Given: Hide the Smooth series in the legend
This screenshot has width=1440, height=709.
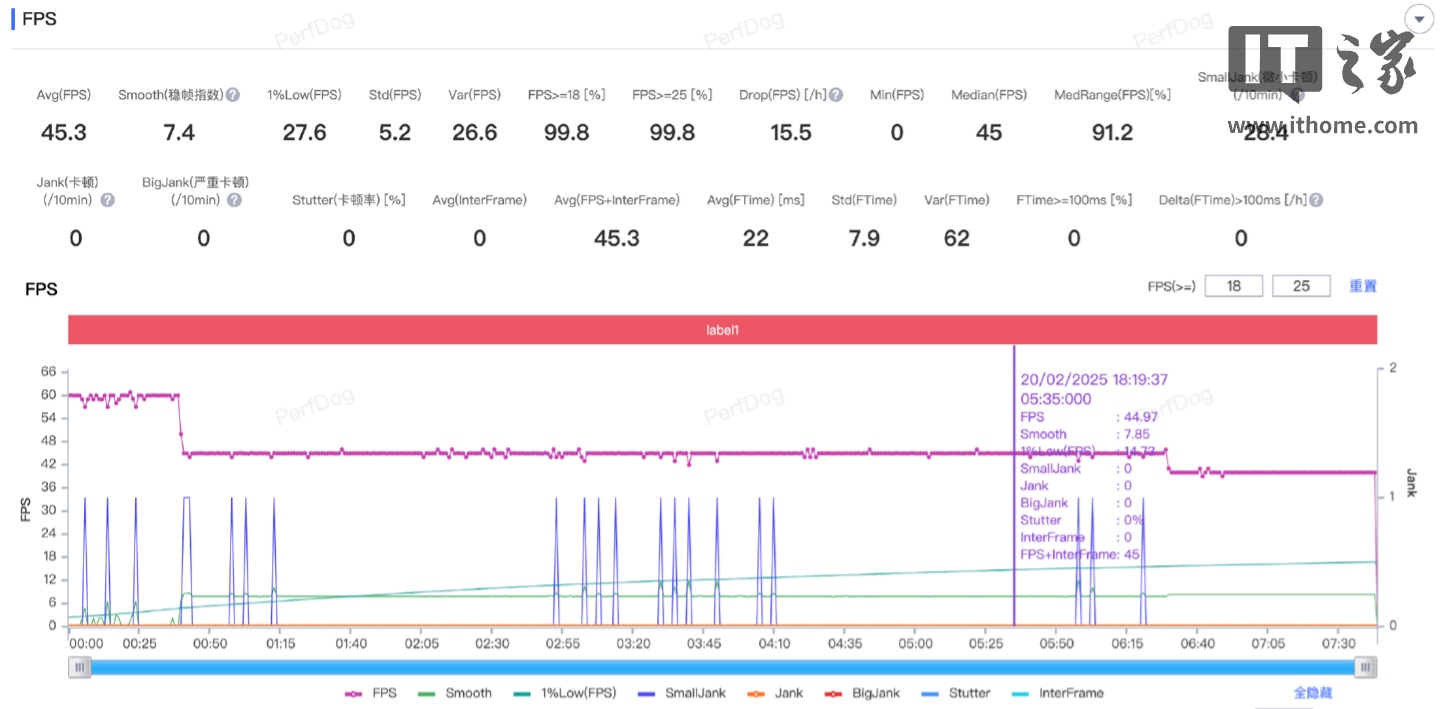Looking at the screenshot, I should click(455, 693).
